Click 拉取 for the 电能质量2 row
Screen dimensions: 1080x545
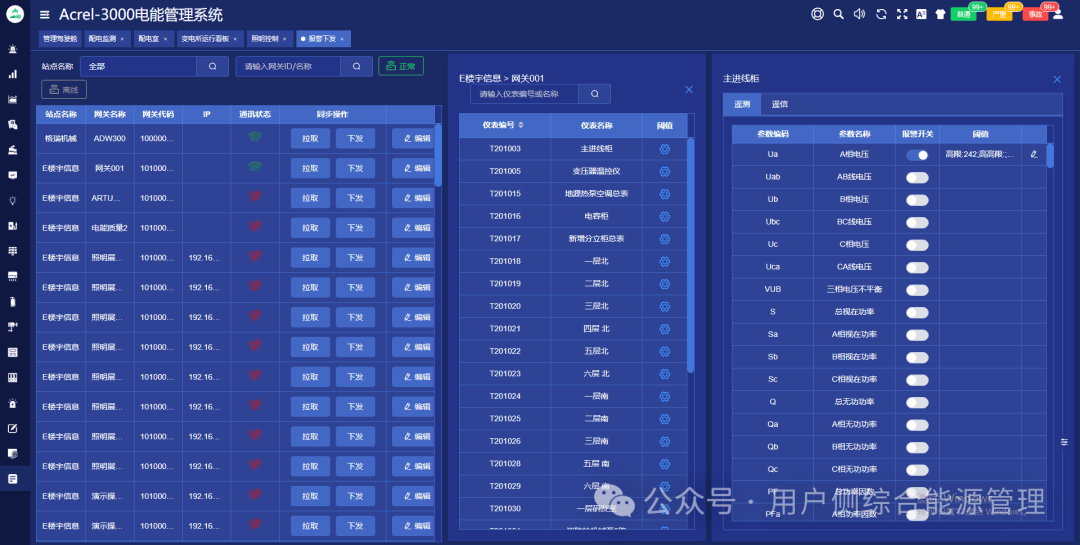click(x=310, y=227)
